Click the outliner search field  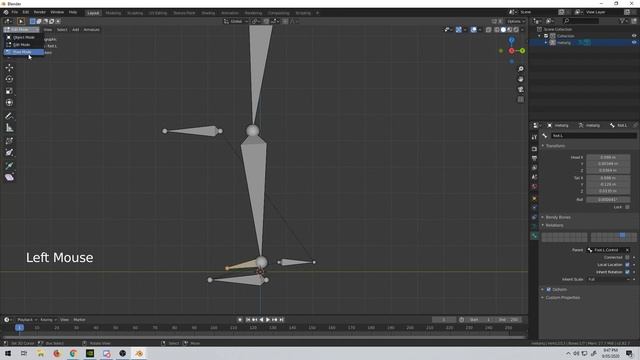[x=582, y=21]
